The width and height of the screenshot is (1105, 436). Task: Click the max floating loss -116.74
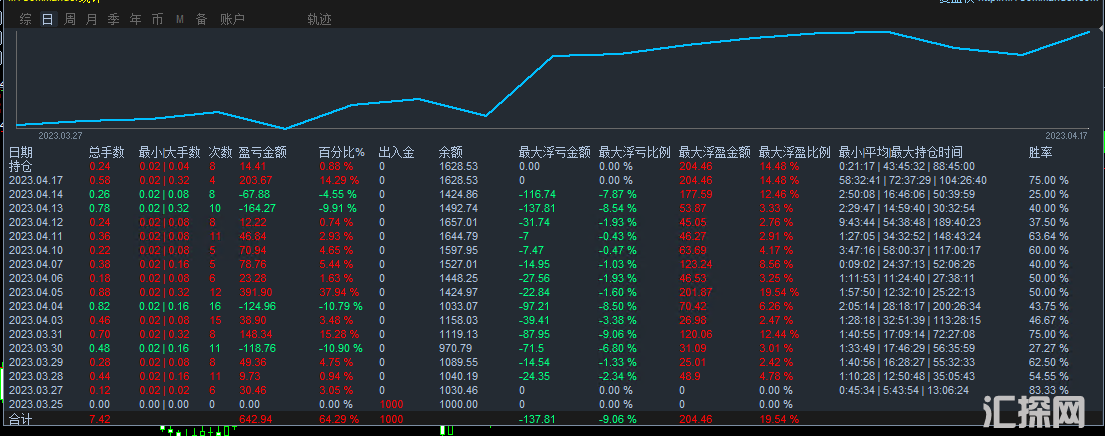tap(537, 194)
